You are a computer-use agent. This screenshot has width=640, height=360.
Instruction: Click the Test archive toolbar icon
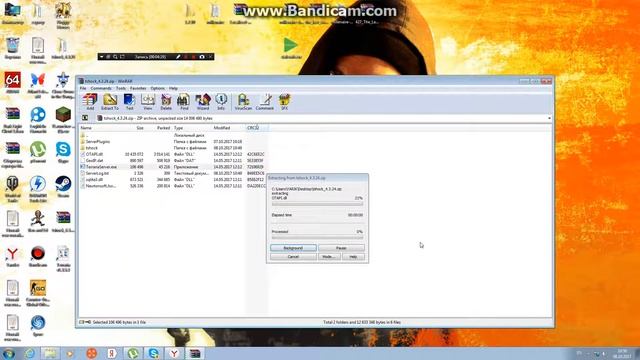[x=129, y=102]
